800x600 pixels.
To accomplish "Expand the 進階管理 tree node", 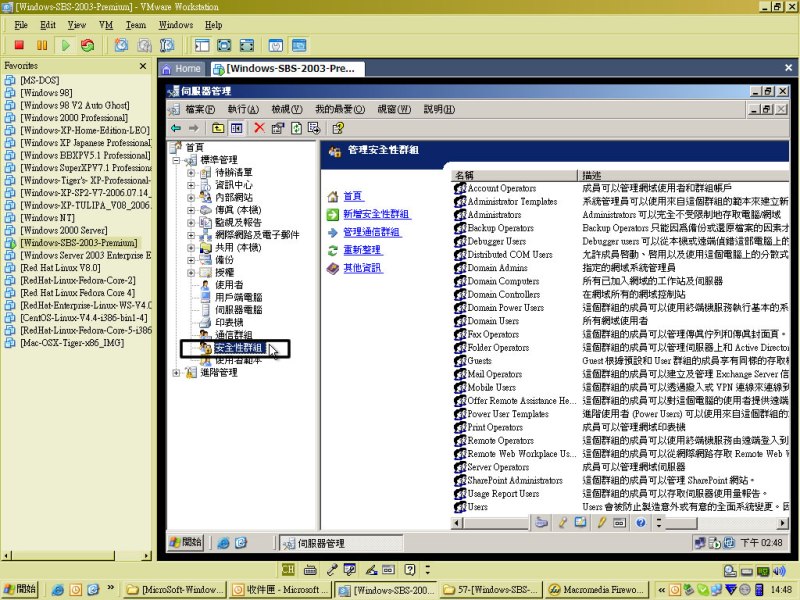I will pyautogui.click(x=177, y=373).
